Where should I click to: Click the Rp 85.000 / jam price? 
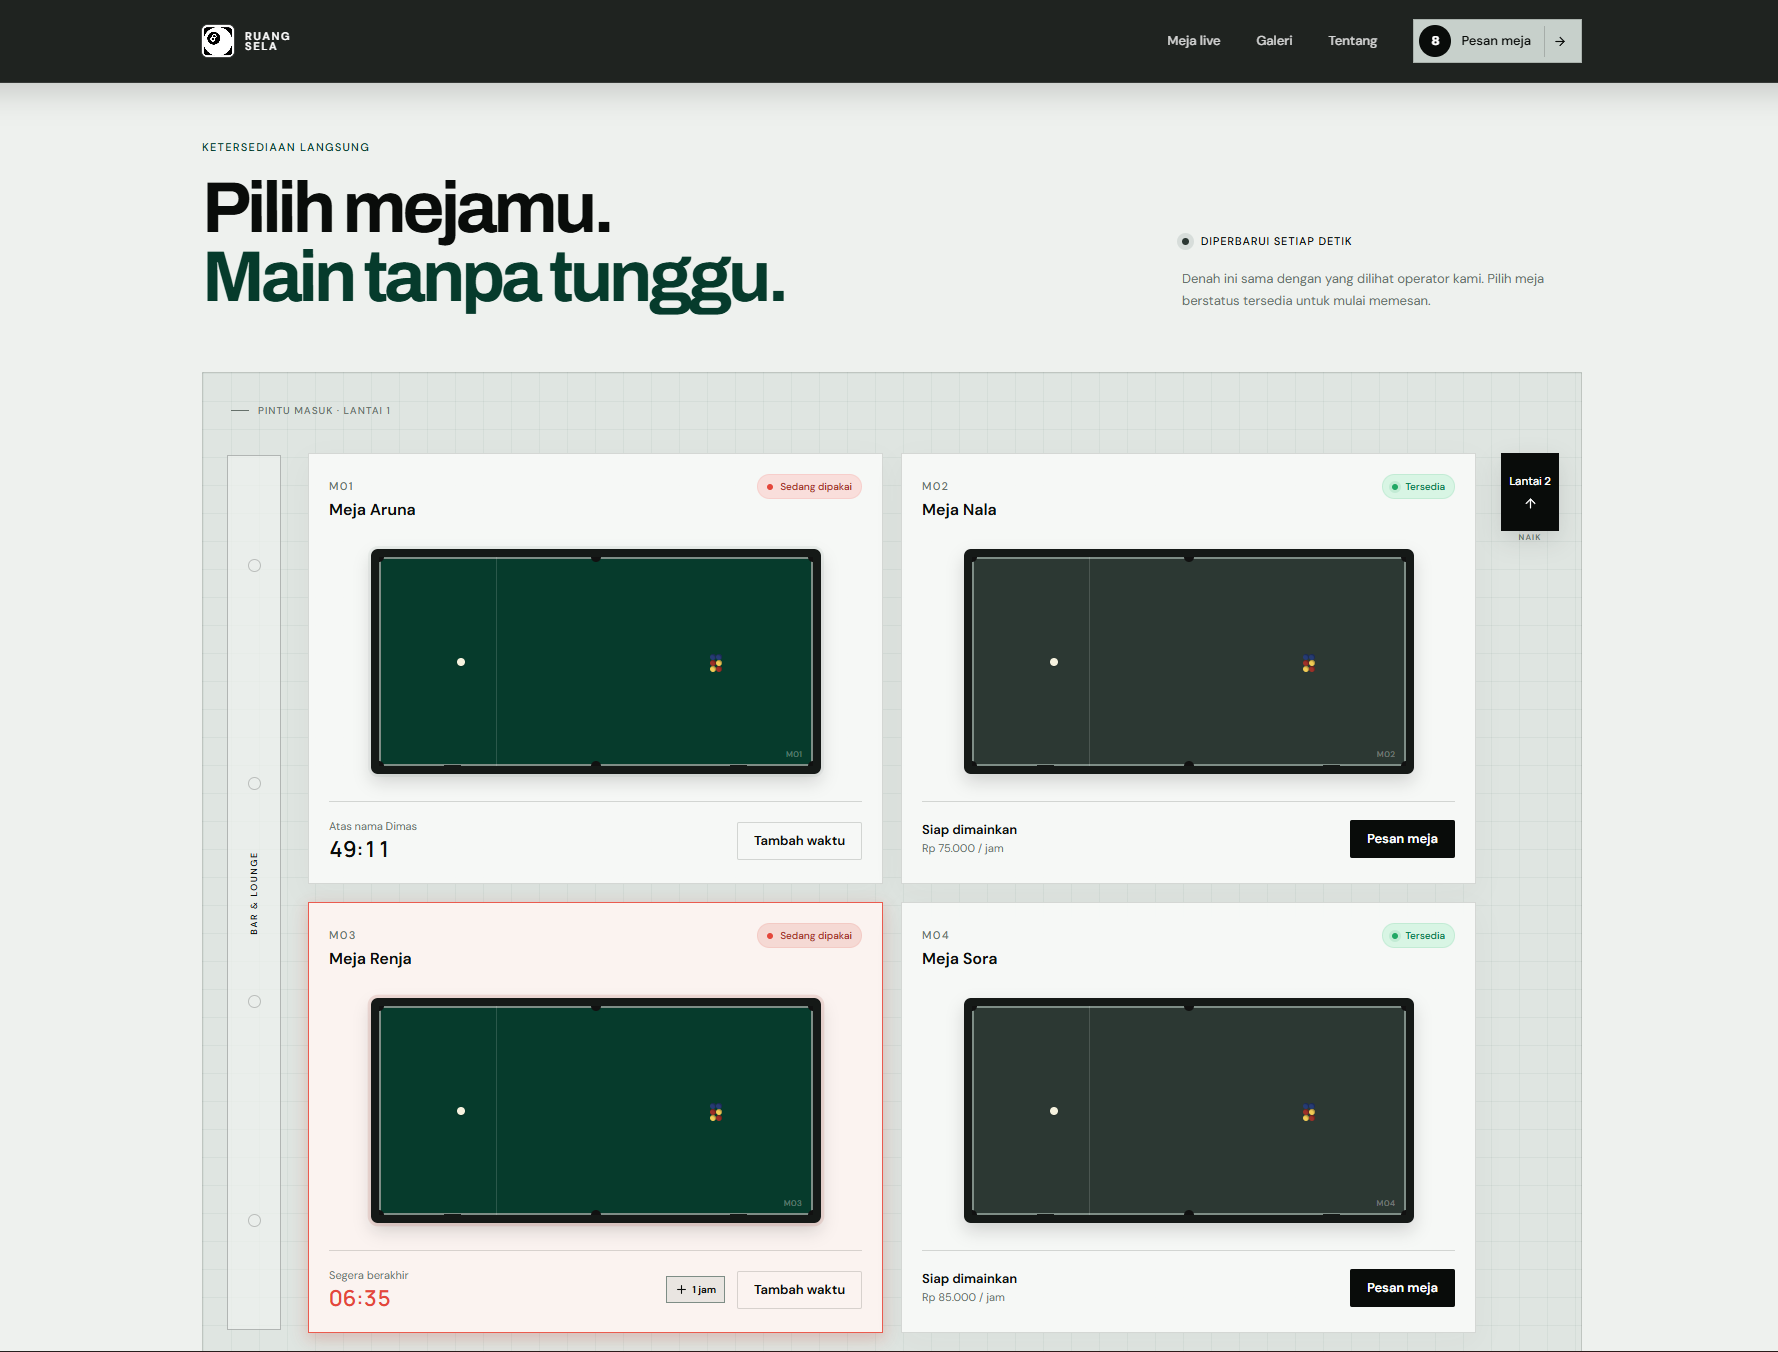(x=963, y=1298)
